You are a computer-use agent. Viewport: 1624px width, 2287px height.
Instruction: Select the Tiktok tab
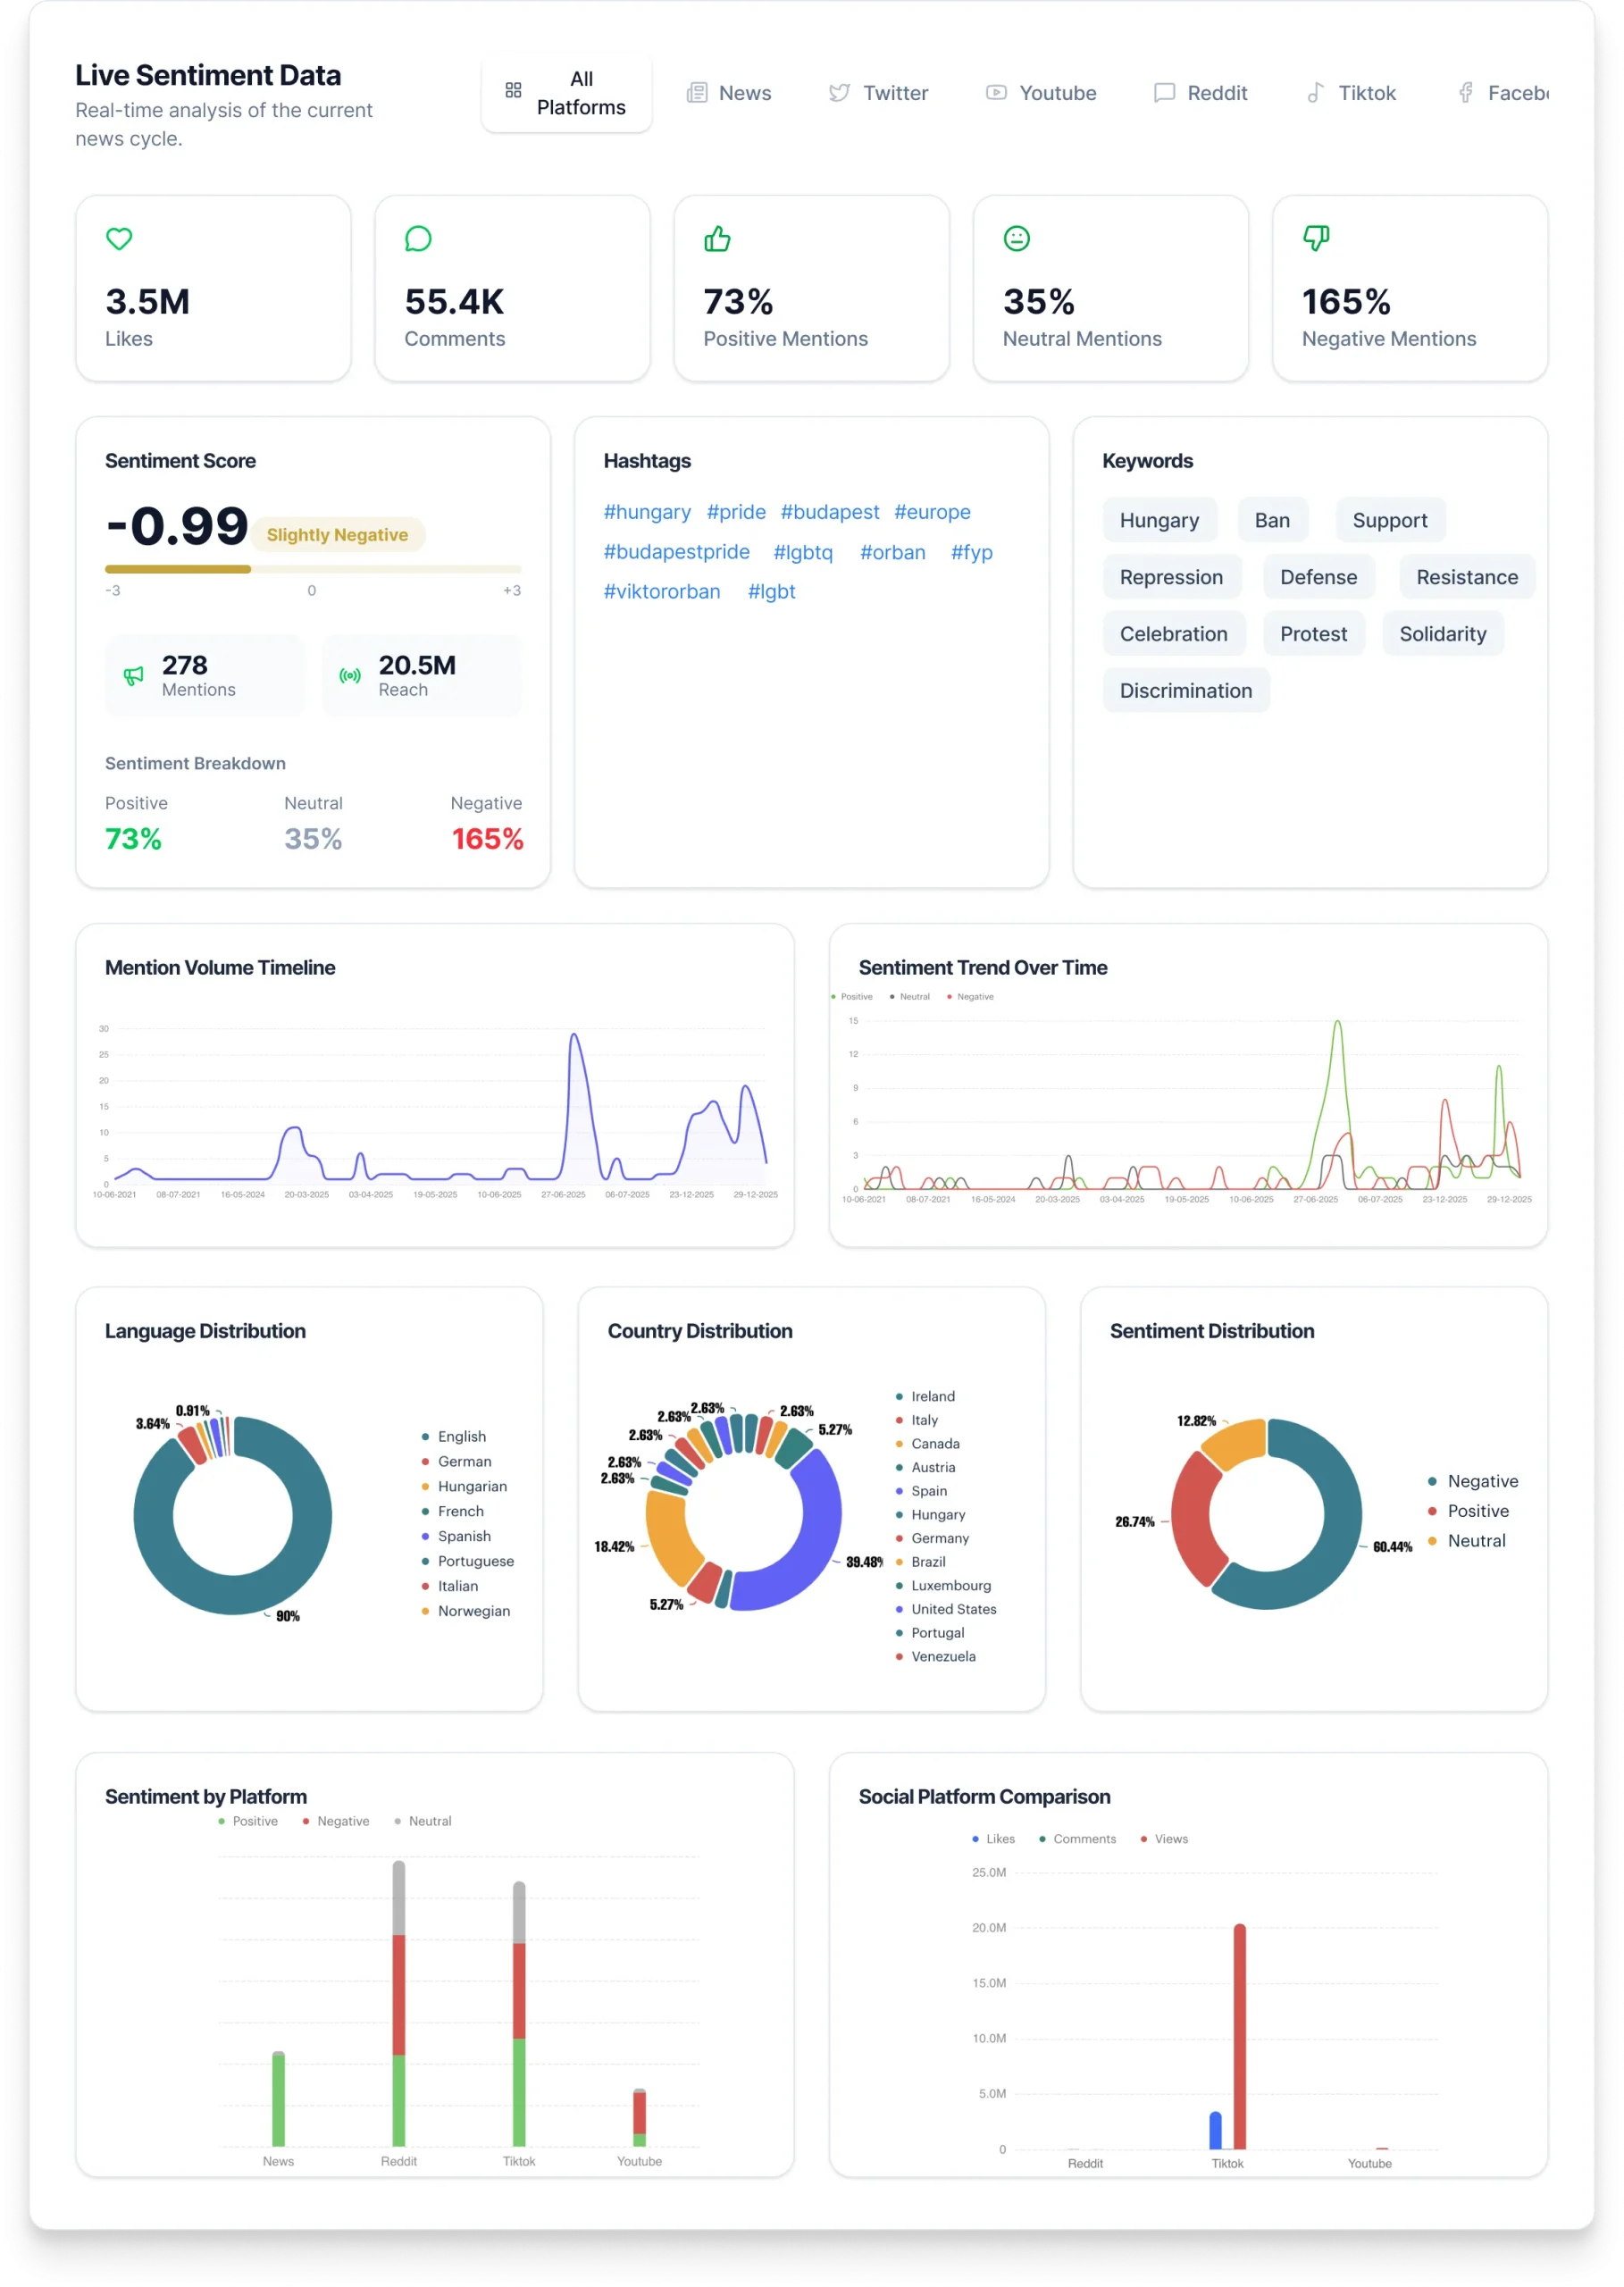coord(1351,93)
